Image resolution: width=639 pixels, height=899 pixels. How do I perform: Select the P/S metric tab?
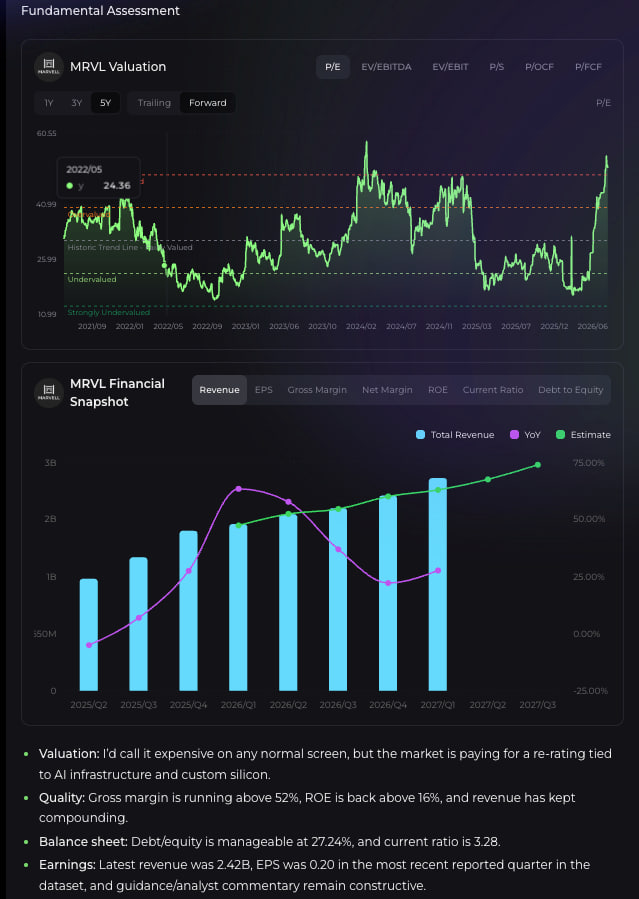click(496, 67)
